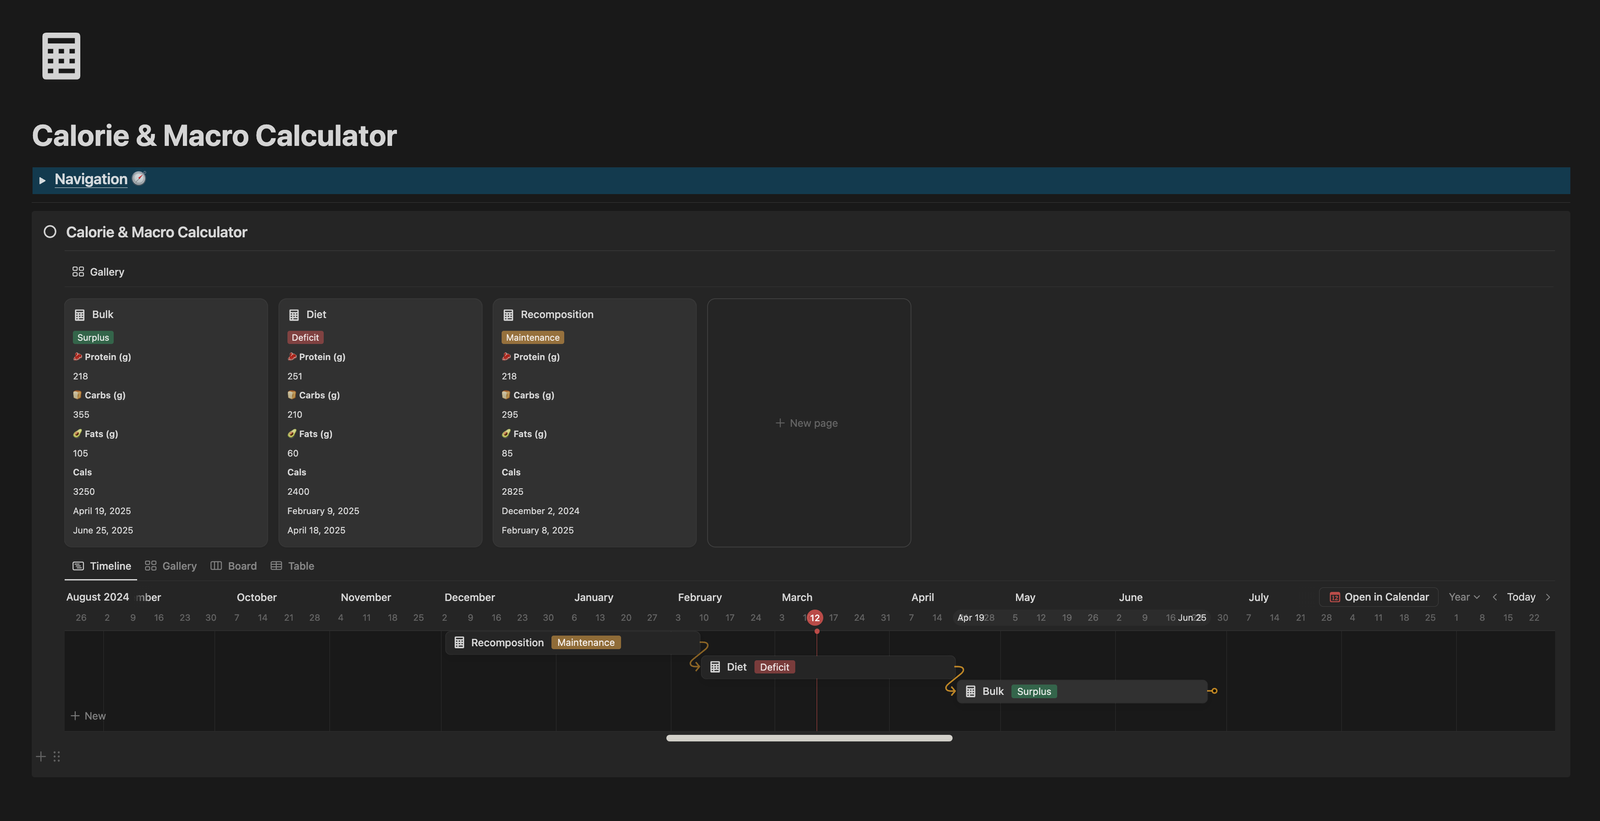
Task: Click the drag handle icon below timeline
Action: 57,757
